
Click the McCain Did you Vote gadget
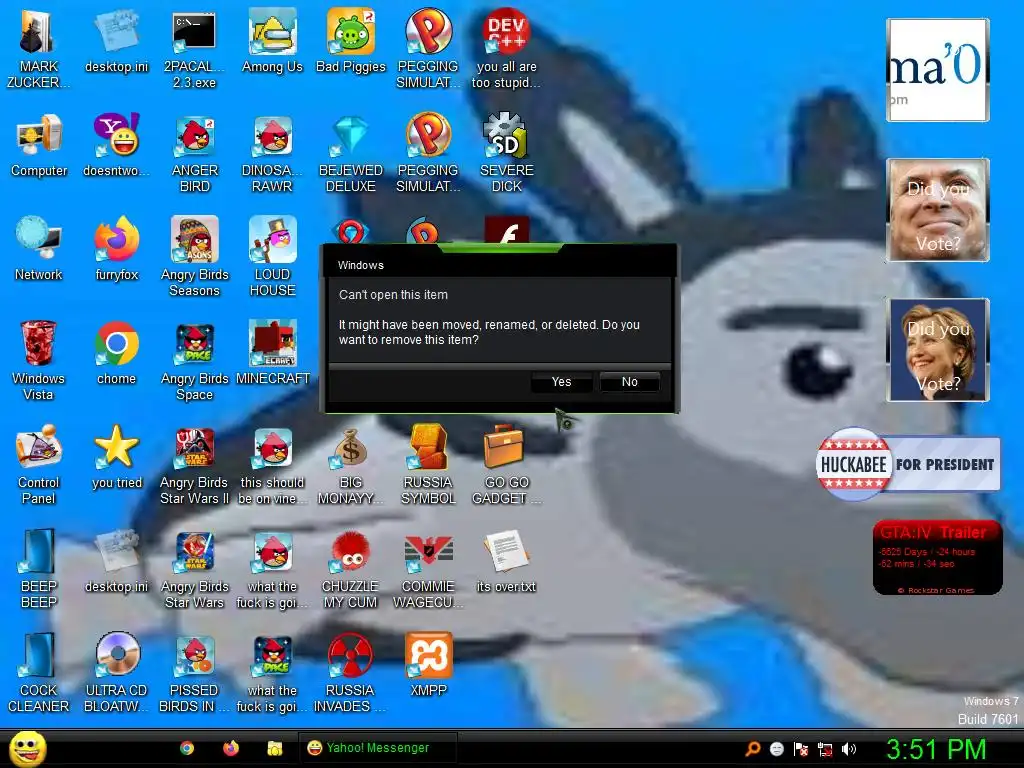[x=938, y=210]
